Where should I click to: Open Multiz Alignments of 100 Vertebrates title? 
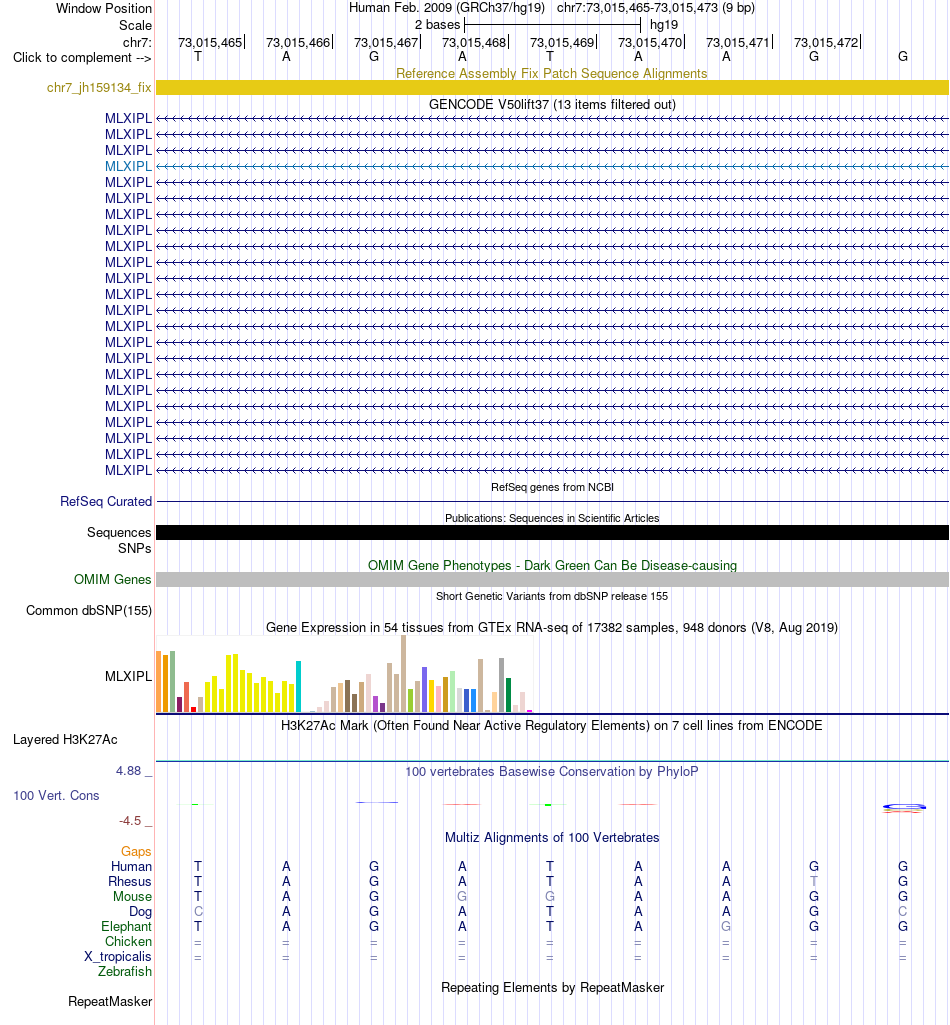[552, 838]
